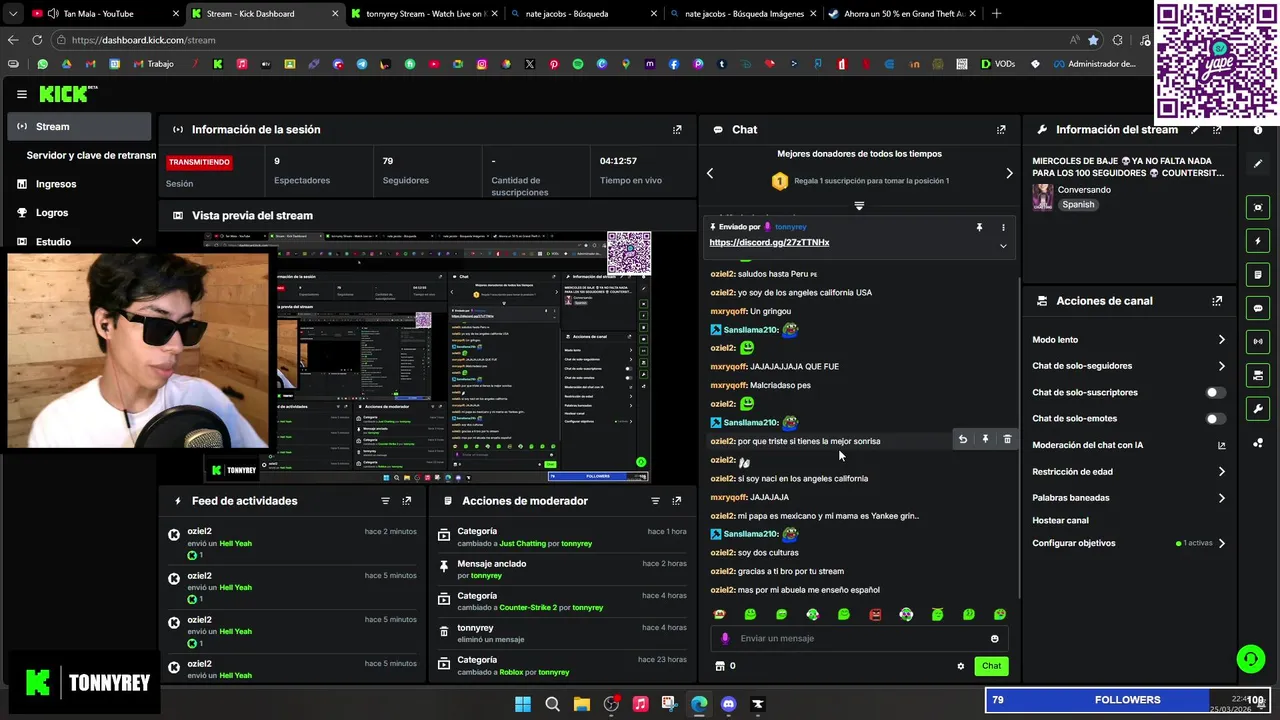
Task: Reload the dashboard page
Action: [37, 40]
